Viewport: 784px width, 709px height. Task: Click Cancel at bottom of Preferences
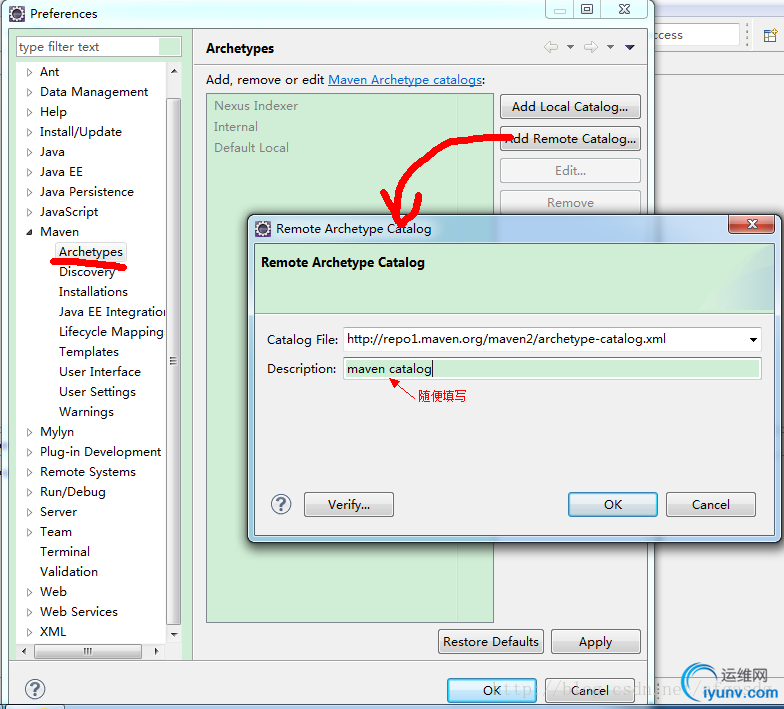click(x=590, y=690)
